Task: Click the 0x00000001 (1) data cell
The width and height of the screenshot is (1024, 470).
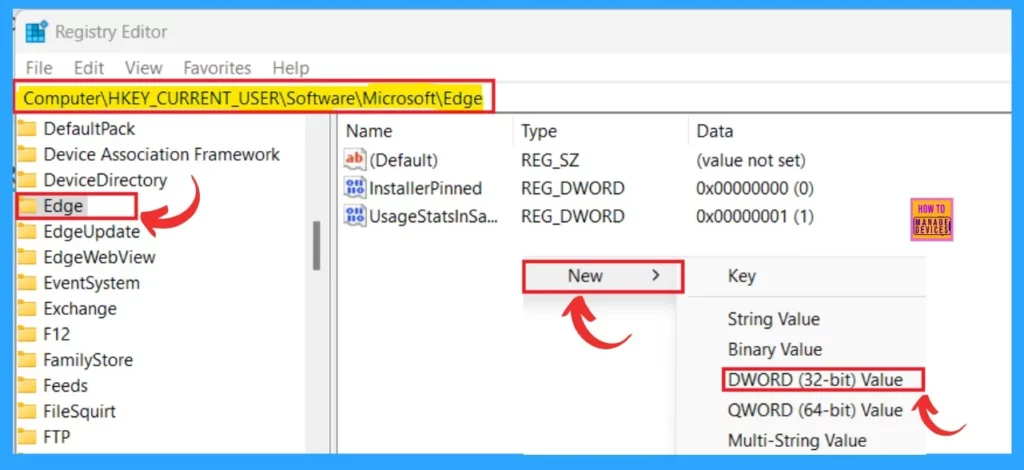Action: 755,216
